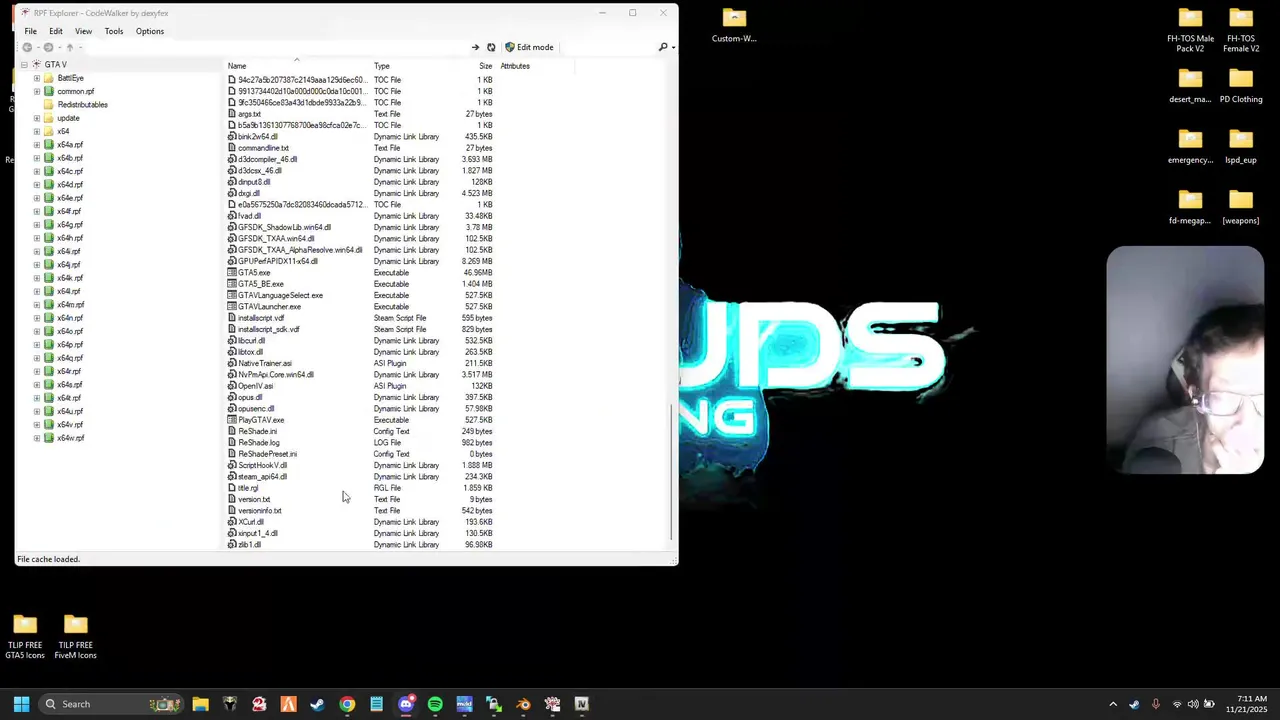The height and width of the screenshot is (720, 1280).
Task: Select the ReShade.ini file row
Action: tap(360, 431)
